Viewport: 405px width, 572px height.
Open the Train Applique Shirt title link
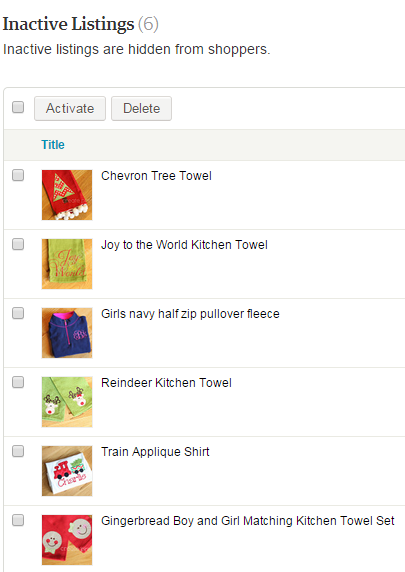[x=155, y=452]
